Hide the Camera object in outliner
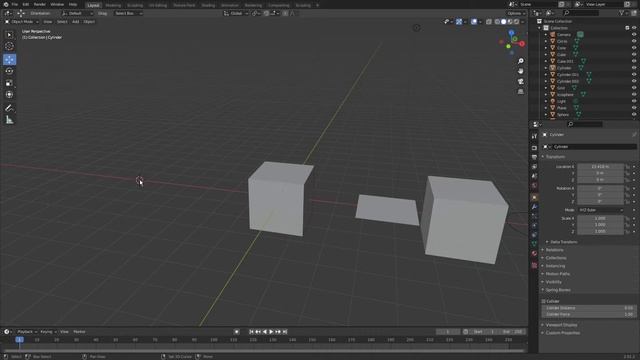Screen dimensions: 640x360 click(x=634, y=35)
